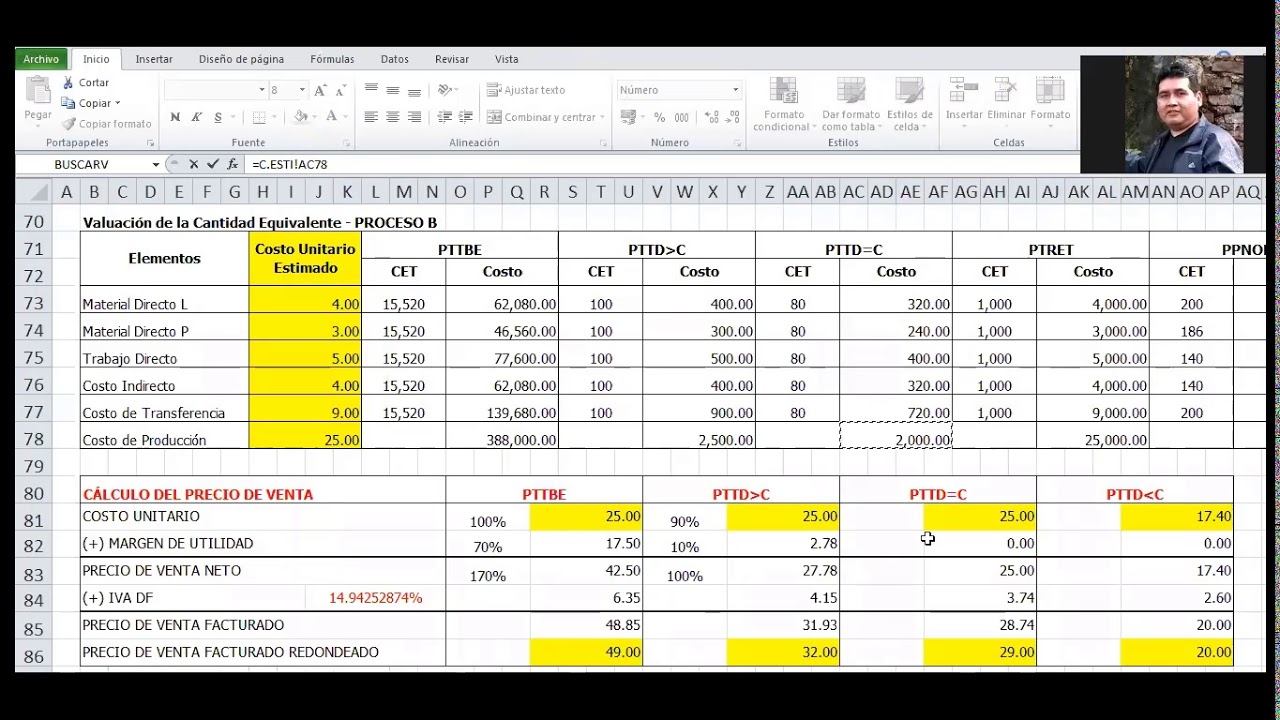Toggle Combinar y centrar for selected cells
This screenshot has height=720, width=1280.
540,117
